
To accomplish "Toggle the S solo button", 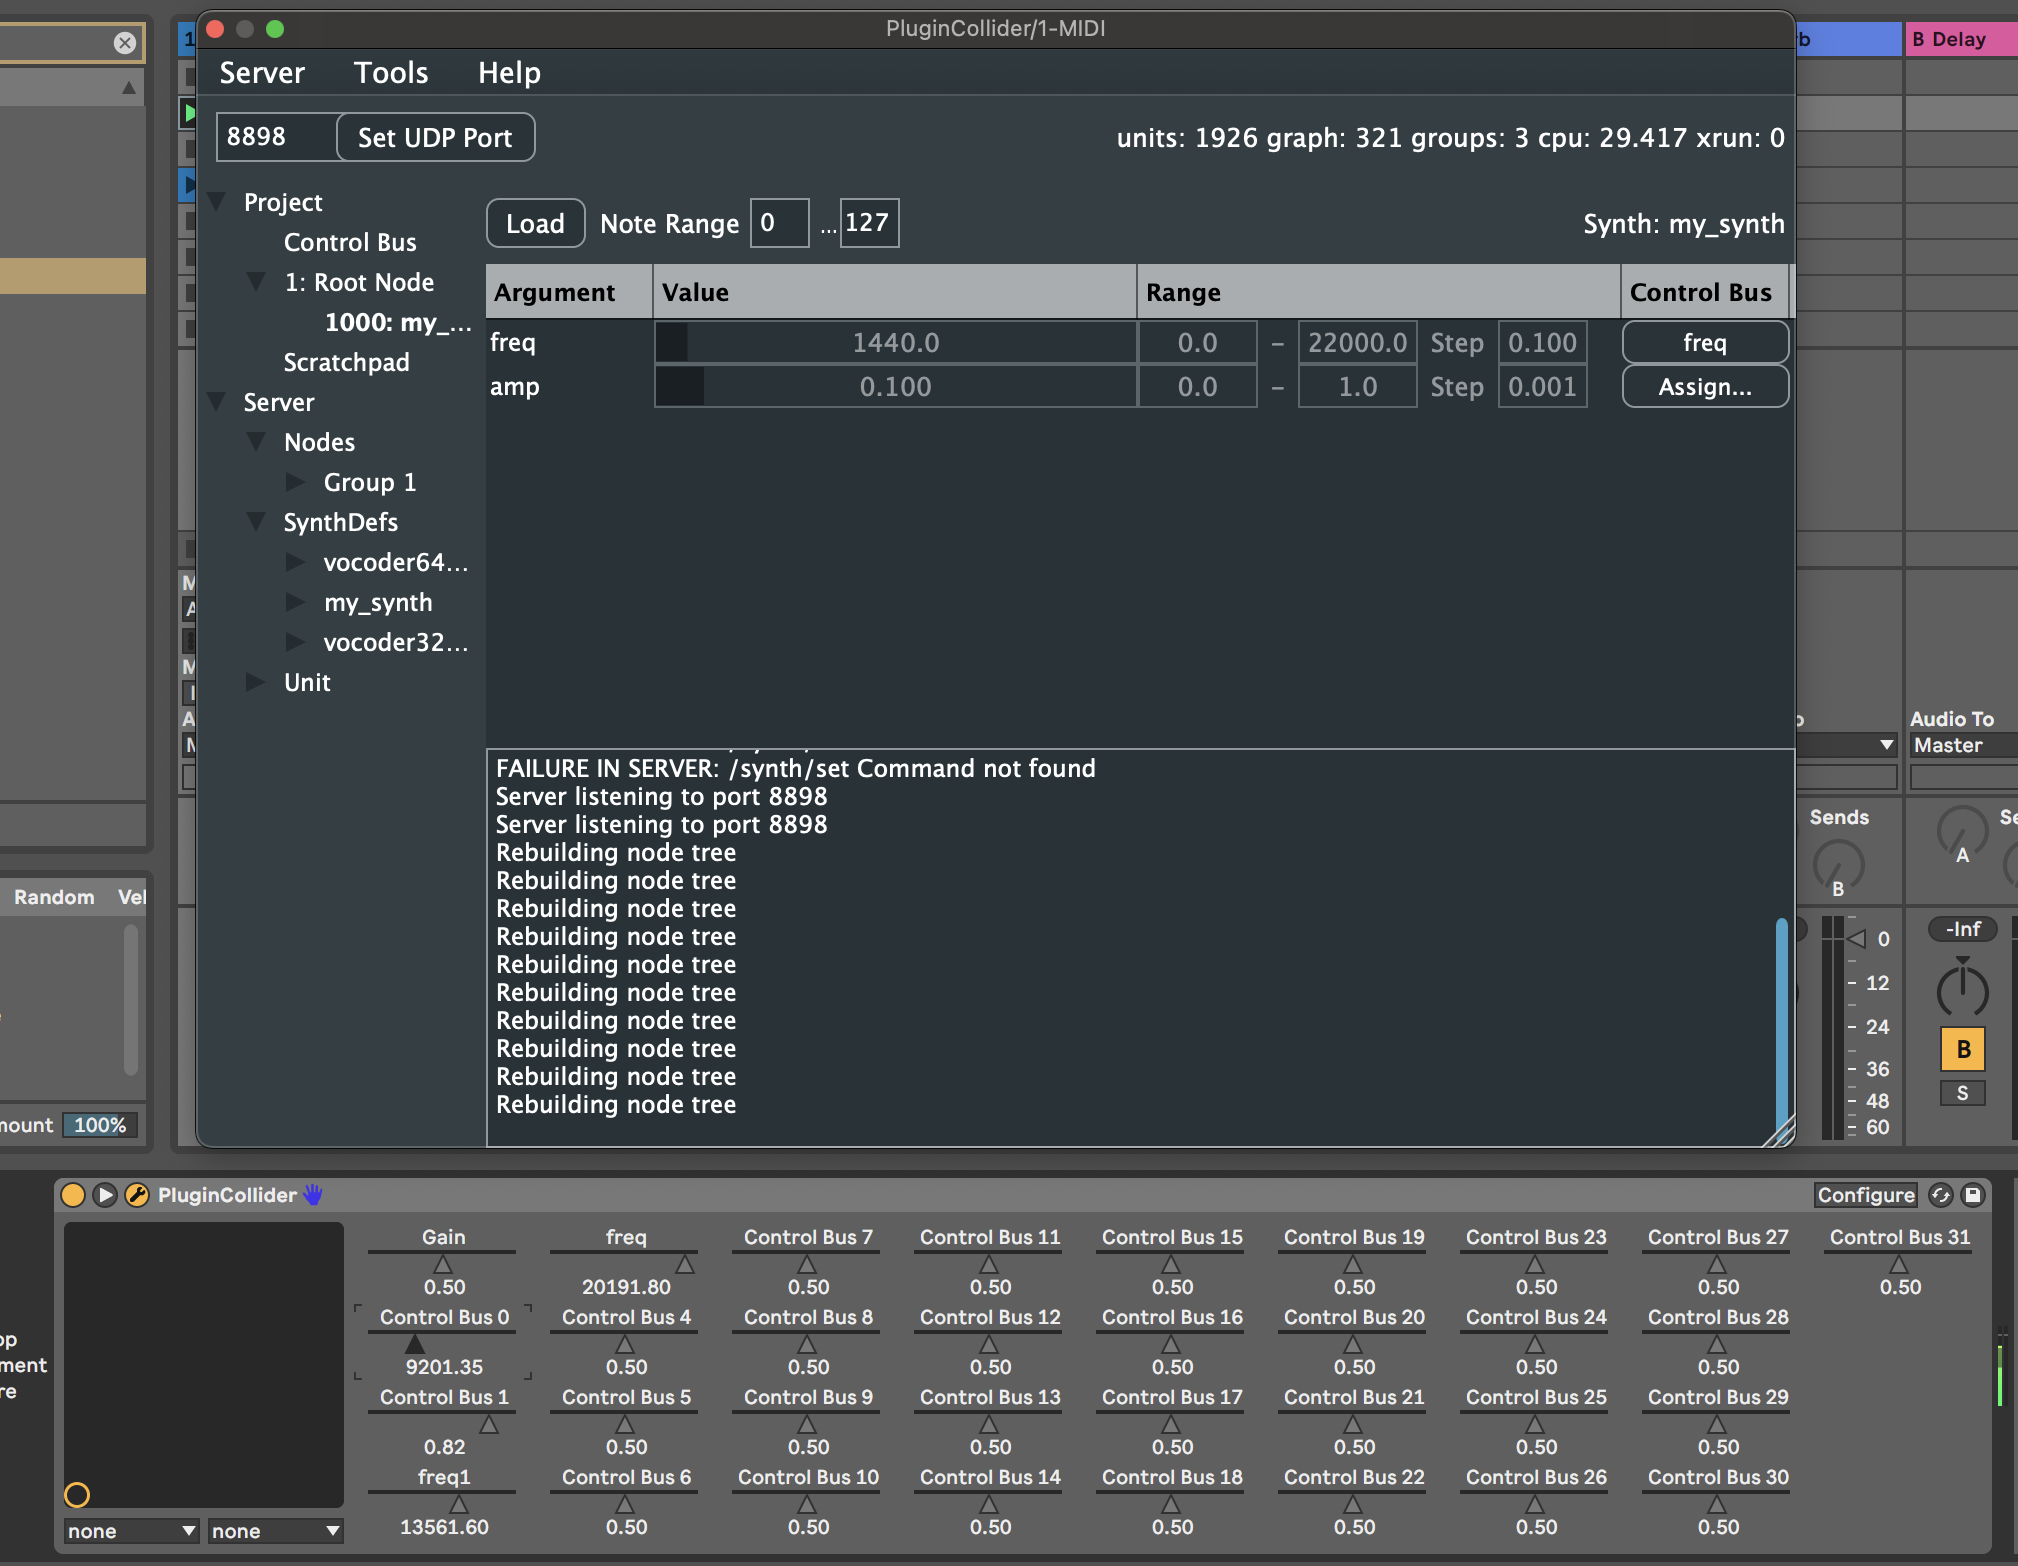I will (x=1962, y=1093).
